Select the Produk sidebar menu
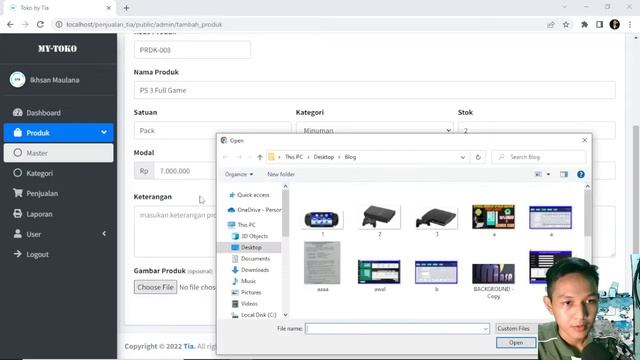Viewport: 640px width, 360px height. point(58,133)
